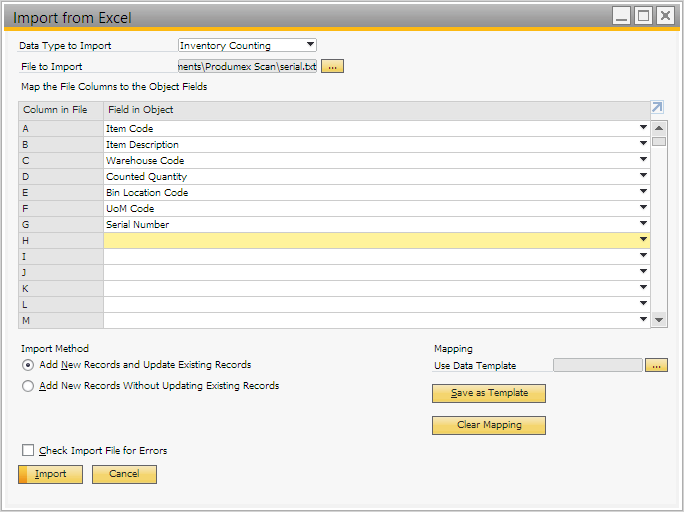
Task: Open the Data Type to Import dropdown
Action: (310, 45)
